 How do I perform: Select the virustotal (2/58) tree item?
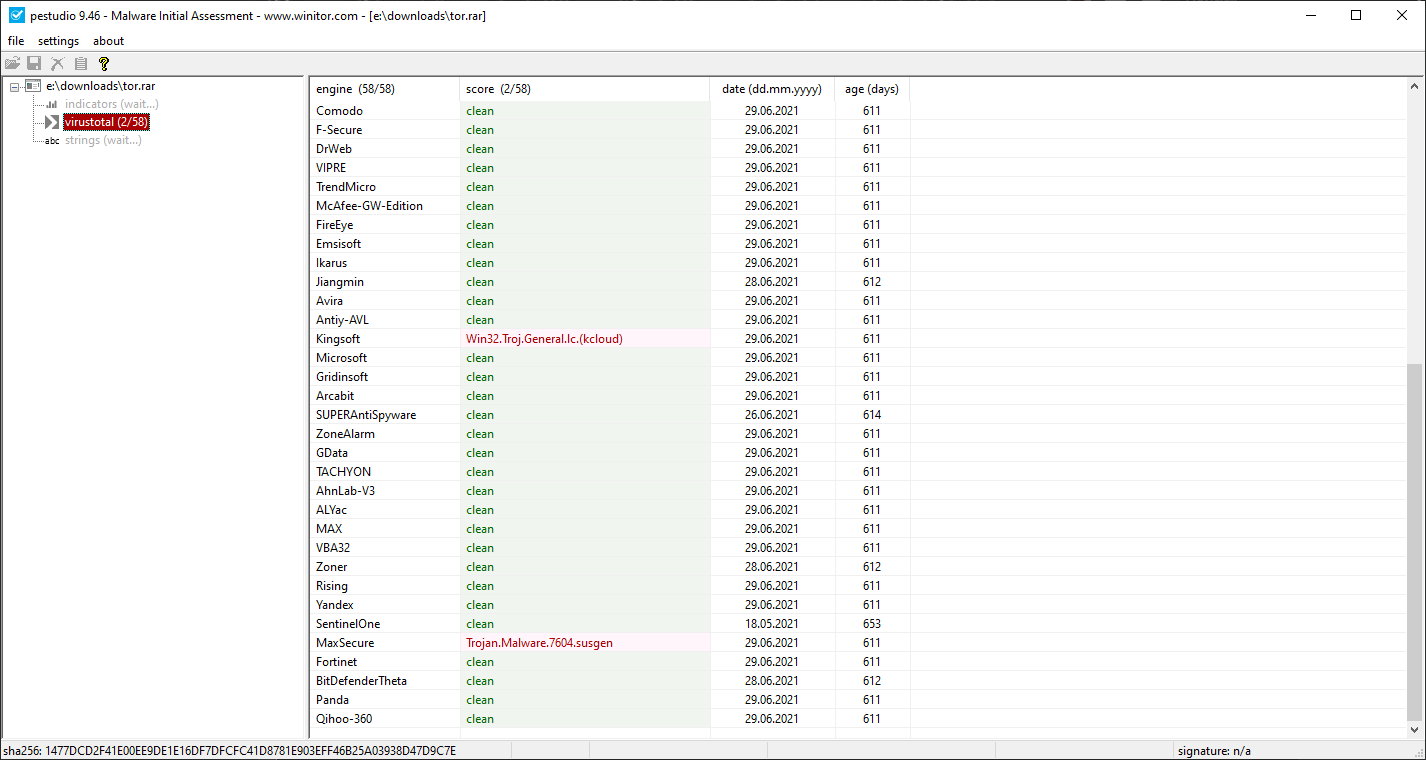coord(105,122)
